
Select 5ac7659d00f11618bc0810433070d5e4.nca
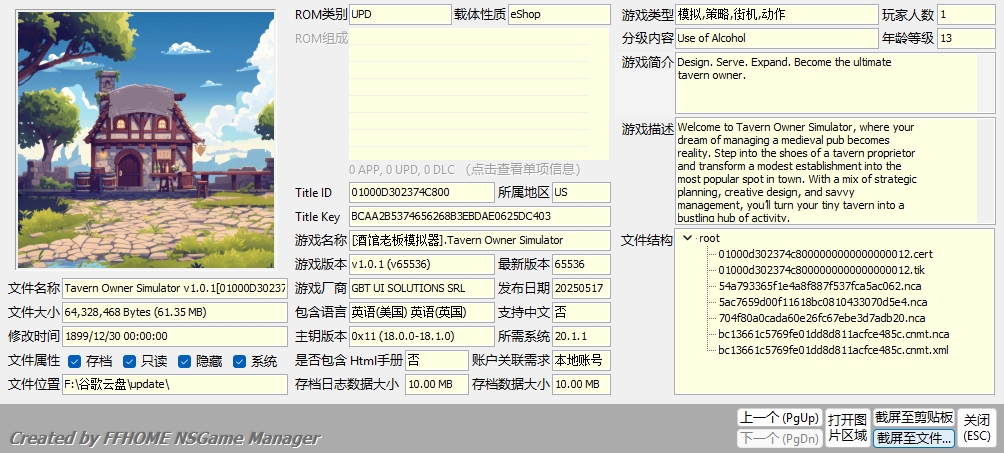click(x=822, y=302)
